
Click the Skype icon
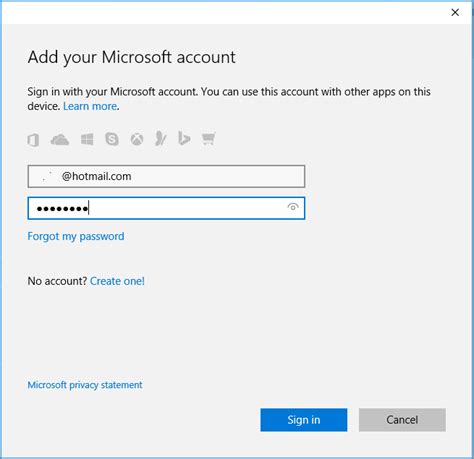pos(112,139)
